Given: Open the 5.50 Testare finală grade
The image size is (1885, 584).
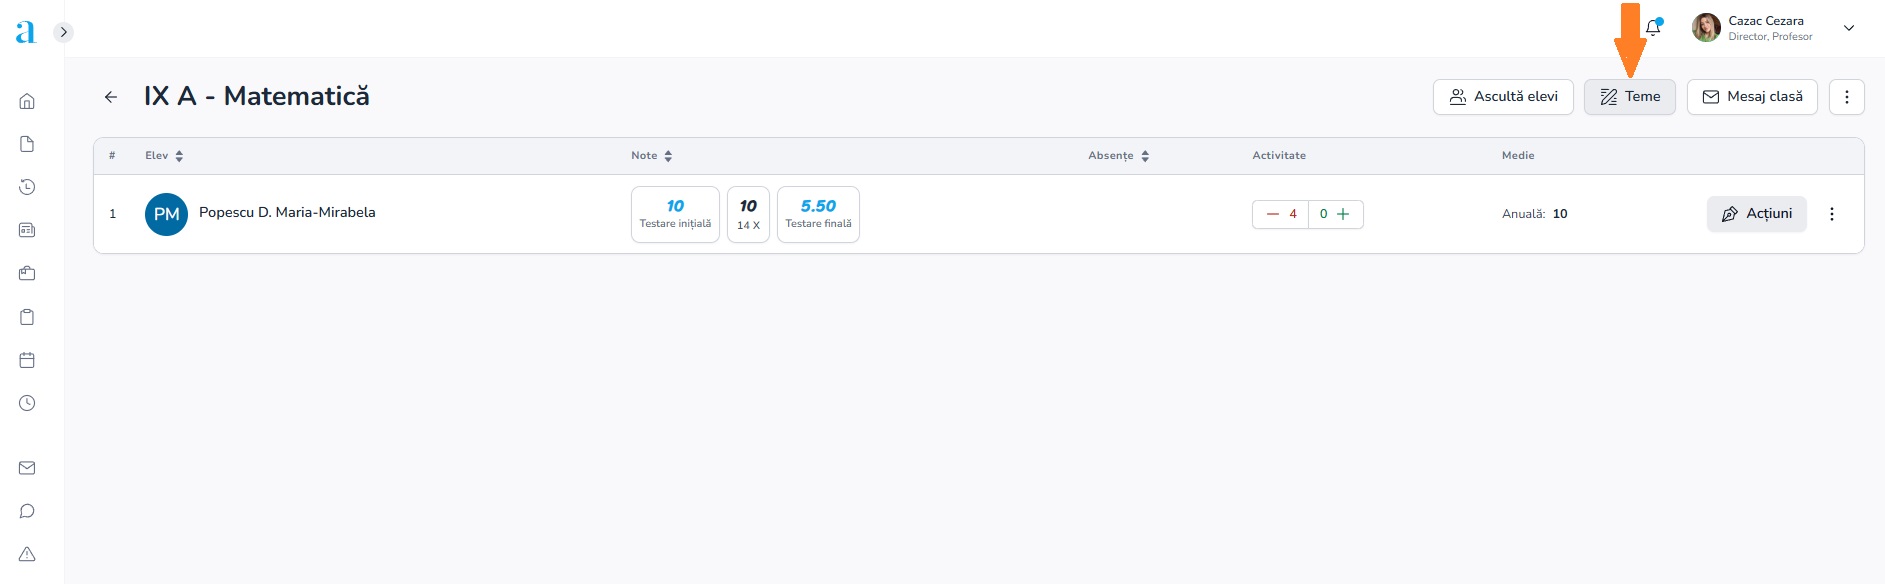Looking at the screenshot, I should coord(817,214).
